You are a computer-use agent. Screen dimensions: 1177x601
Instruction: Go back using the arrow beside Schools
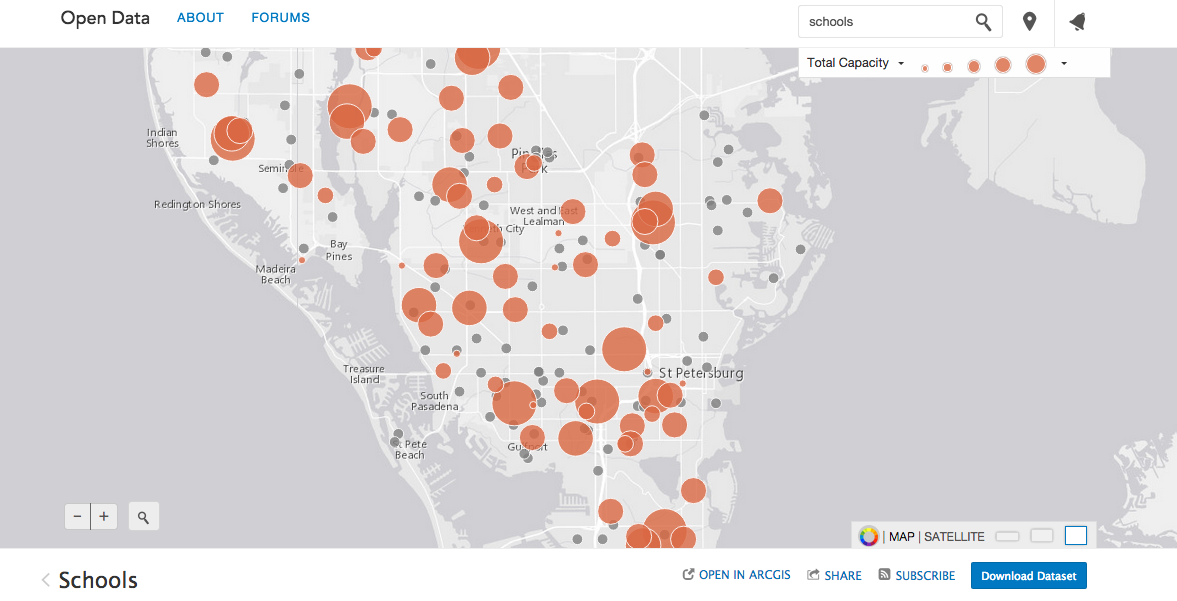(x=46, y=579)
